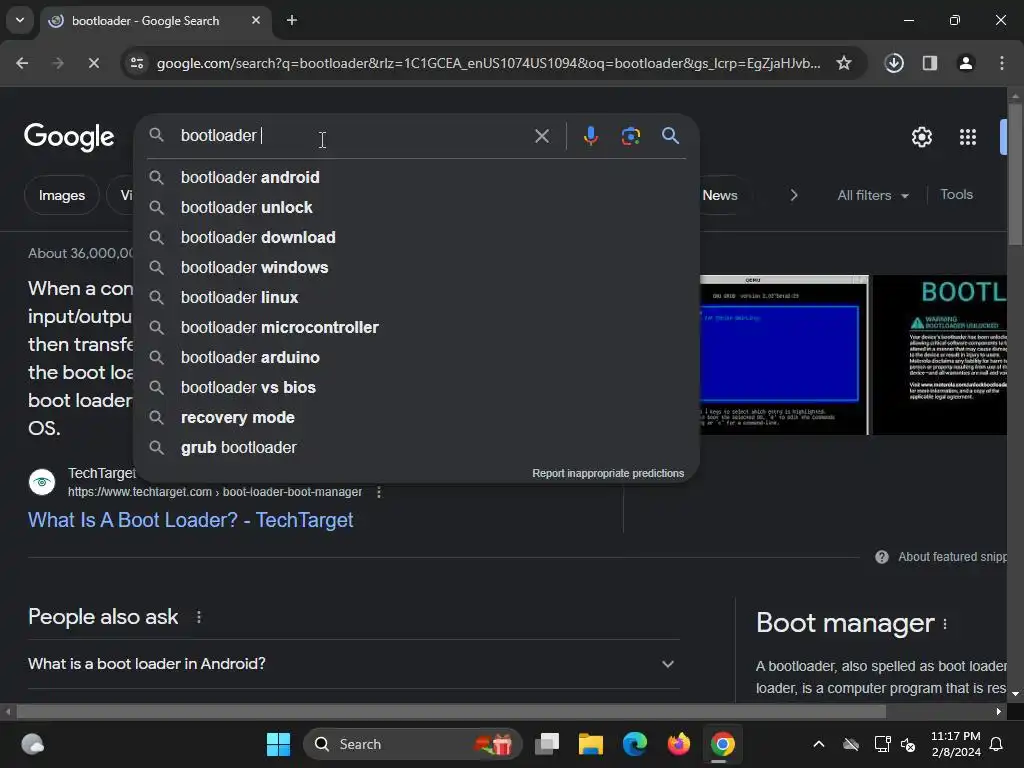
Task: Open tab search dropdown arrow
Action: point(20,20)
